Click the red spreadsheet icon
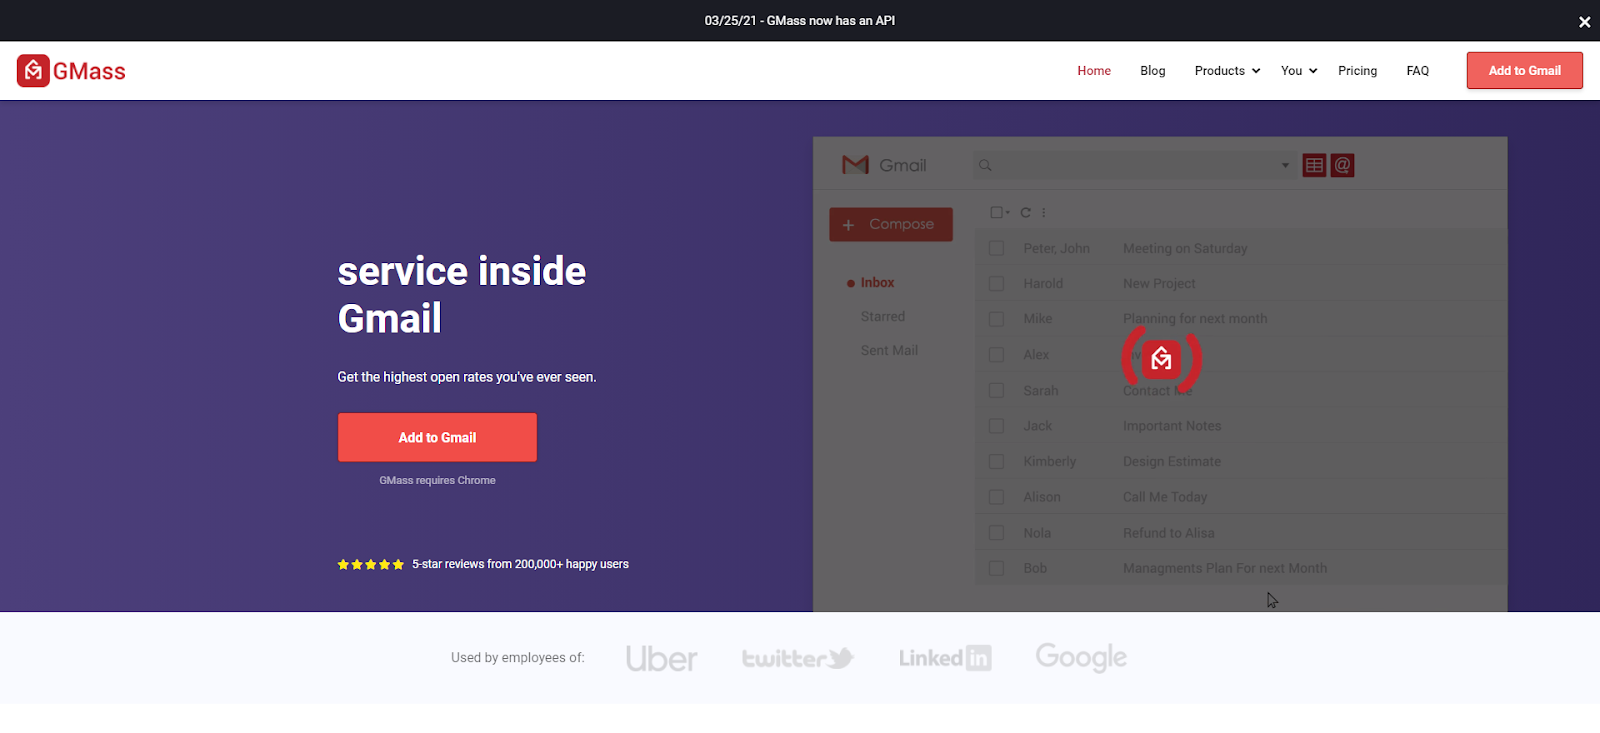 [1314, 165]
